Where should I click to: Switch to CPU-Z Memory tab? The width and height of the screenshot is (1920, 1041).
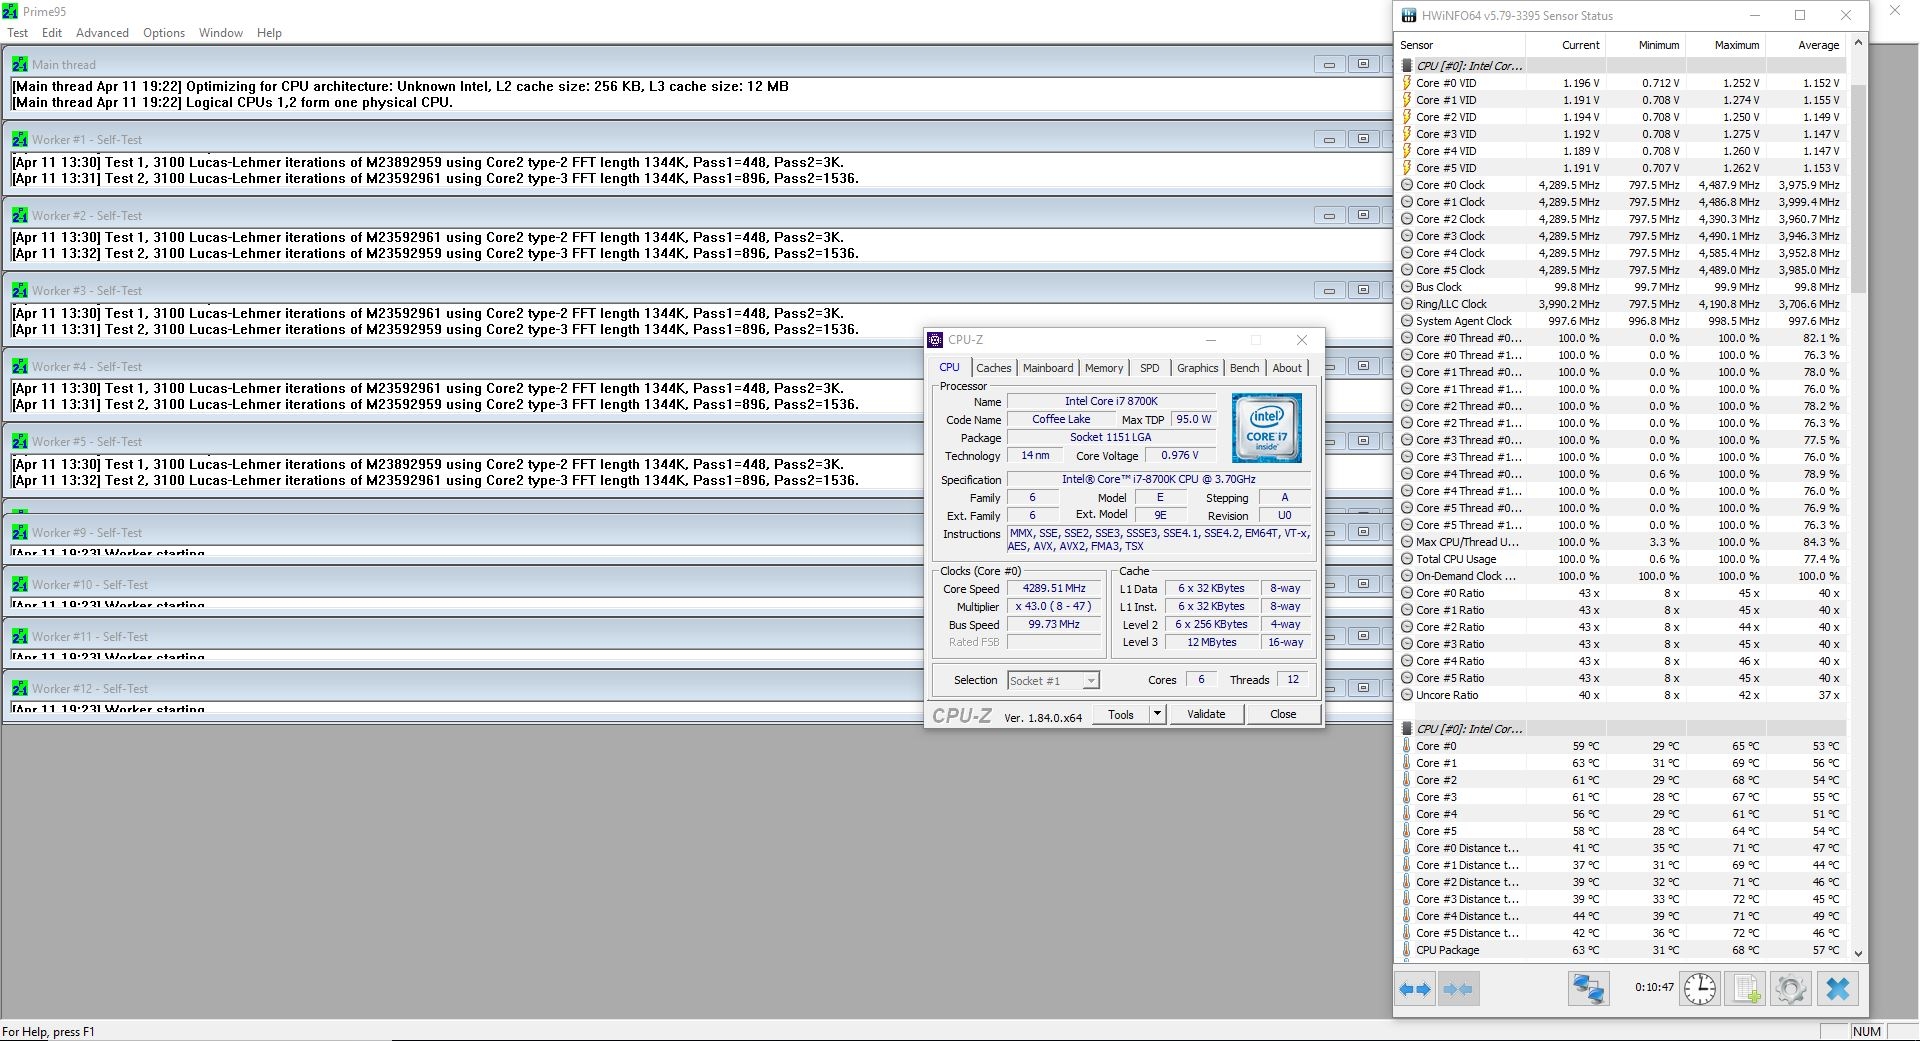pyautogui.click(x=1104, y=368)
